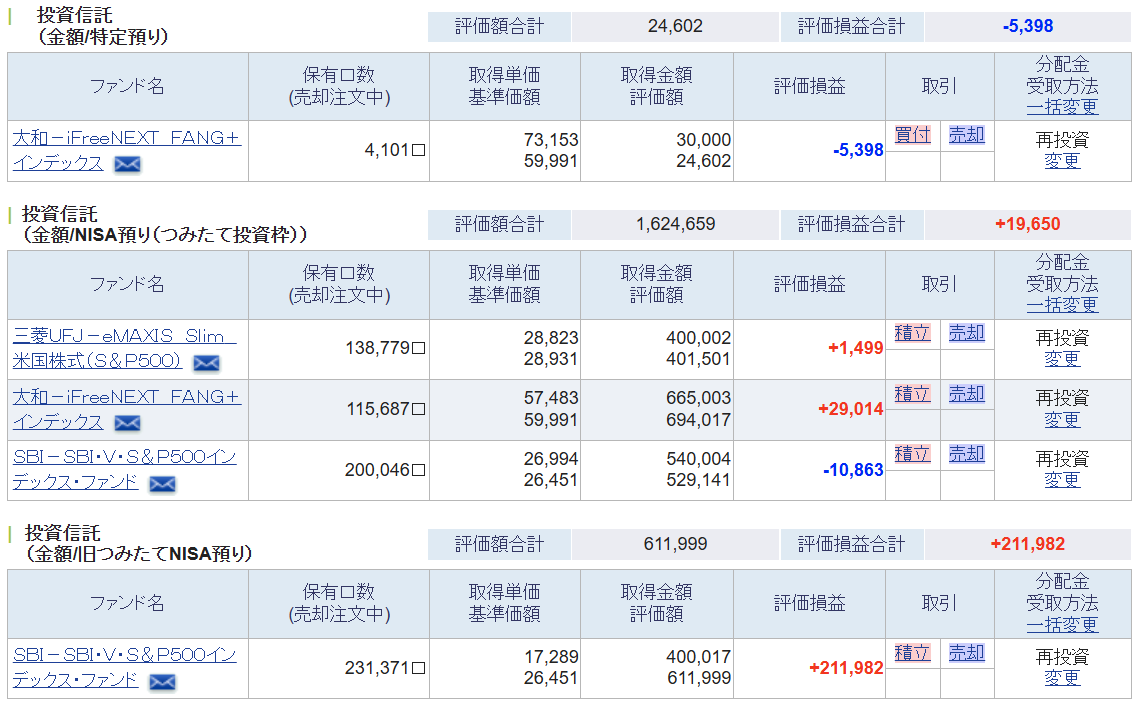Click mail icon beside FANG+ in 特定預り table
Screen dimensions: 1137x702
point(128,165)
